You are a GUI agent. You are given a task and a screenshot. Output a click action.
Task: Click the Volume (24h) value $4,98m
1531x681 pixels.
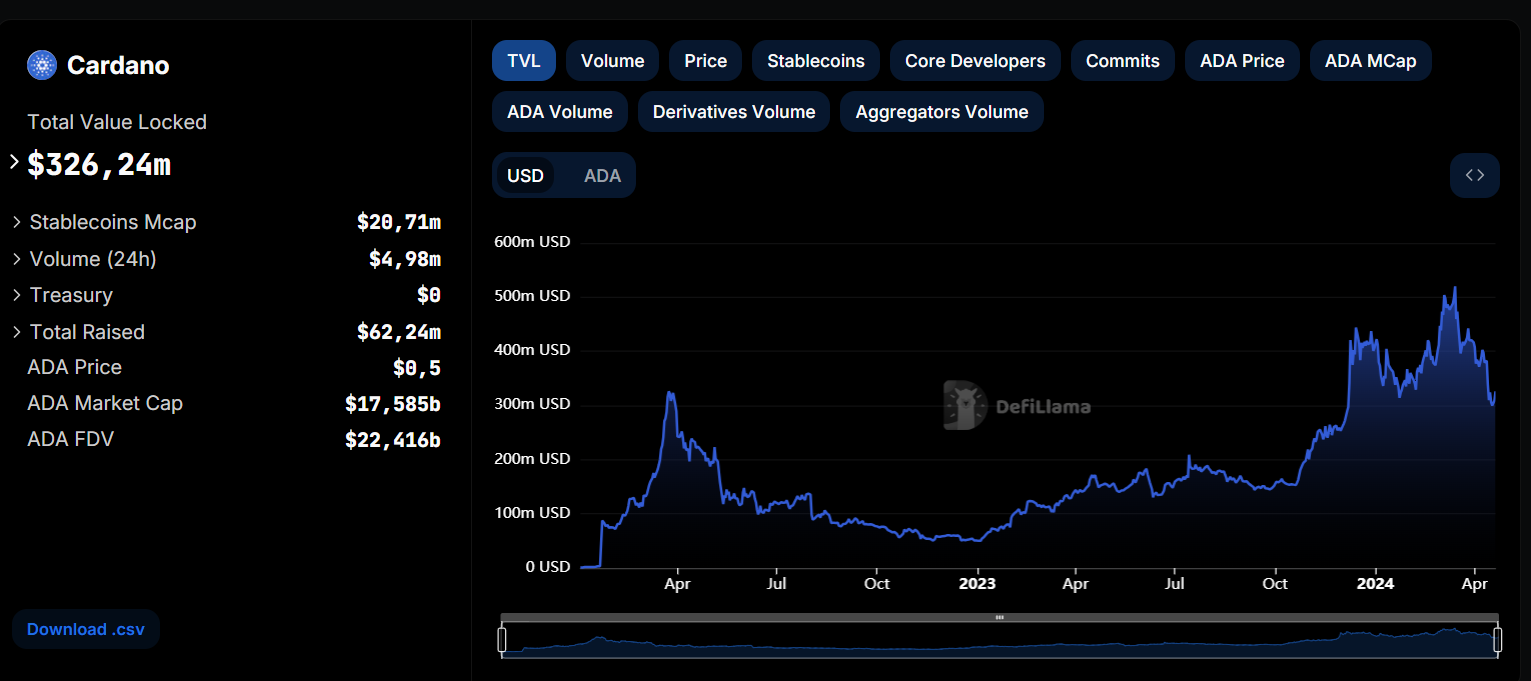point(405,259)
